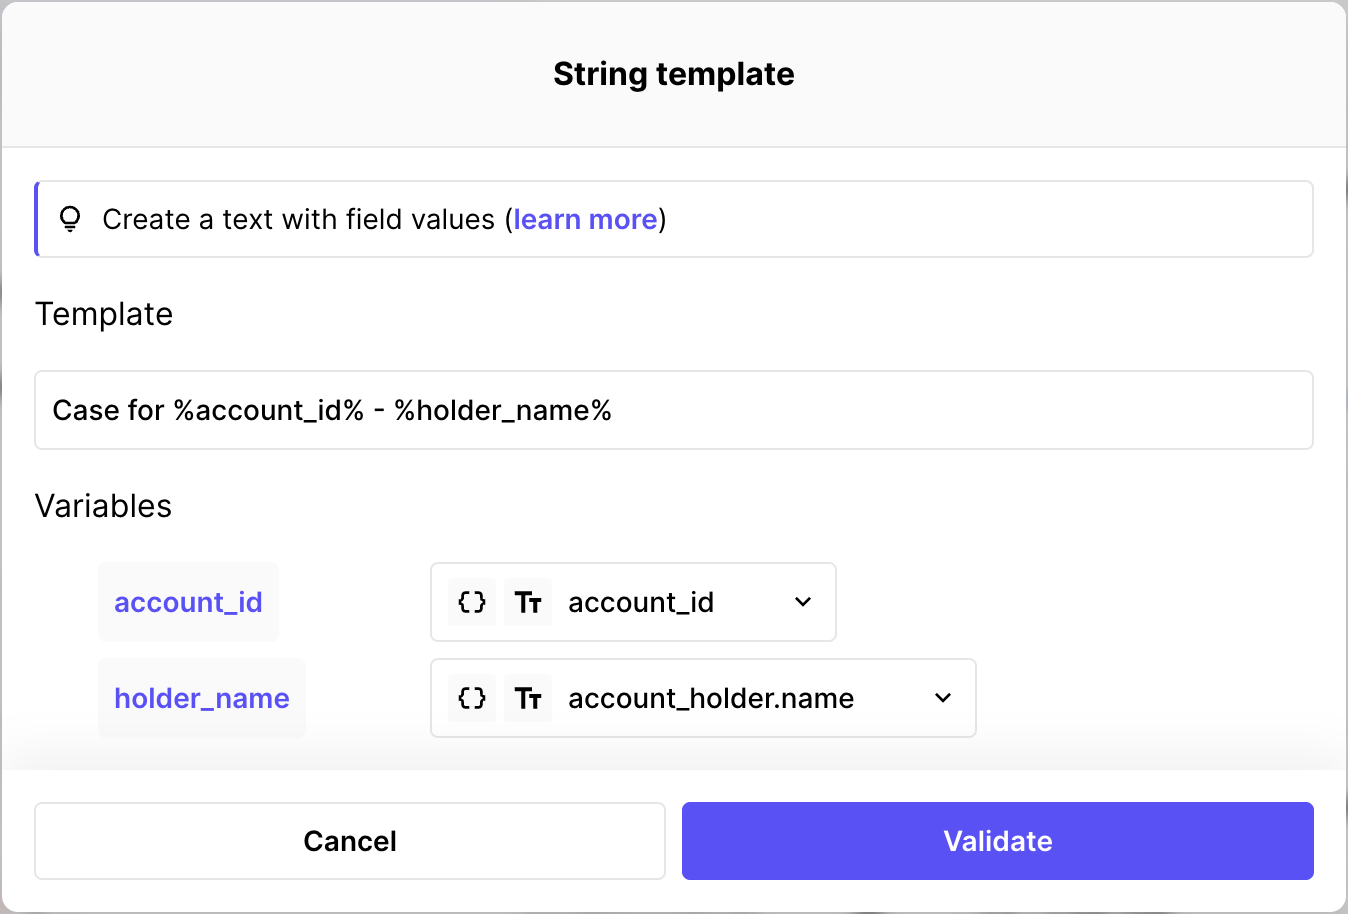Expand chevron of account_holder.name selector
The width and height of the screenshot is (1348, 914).
(x=943, y=698)
